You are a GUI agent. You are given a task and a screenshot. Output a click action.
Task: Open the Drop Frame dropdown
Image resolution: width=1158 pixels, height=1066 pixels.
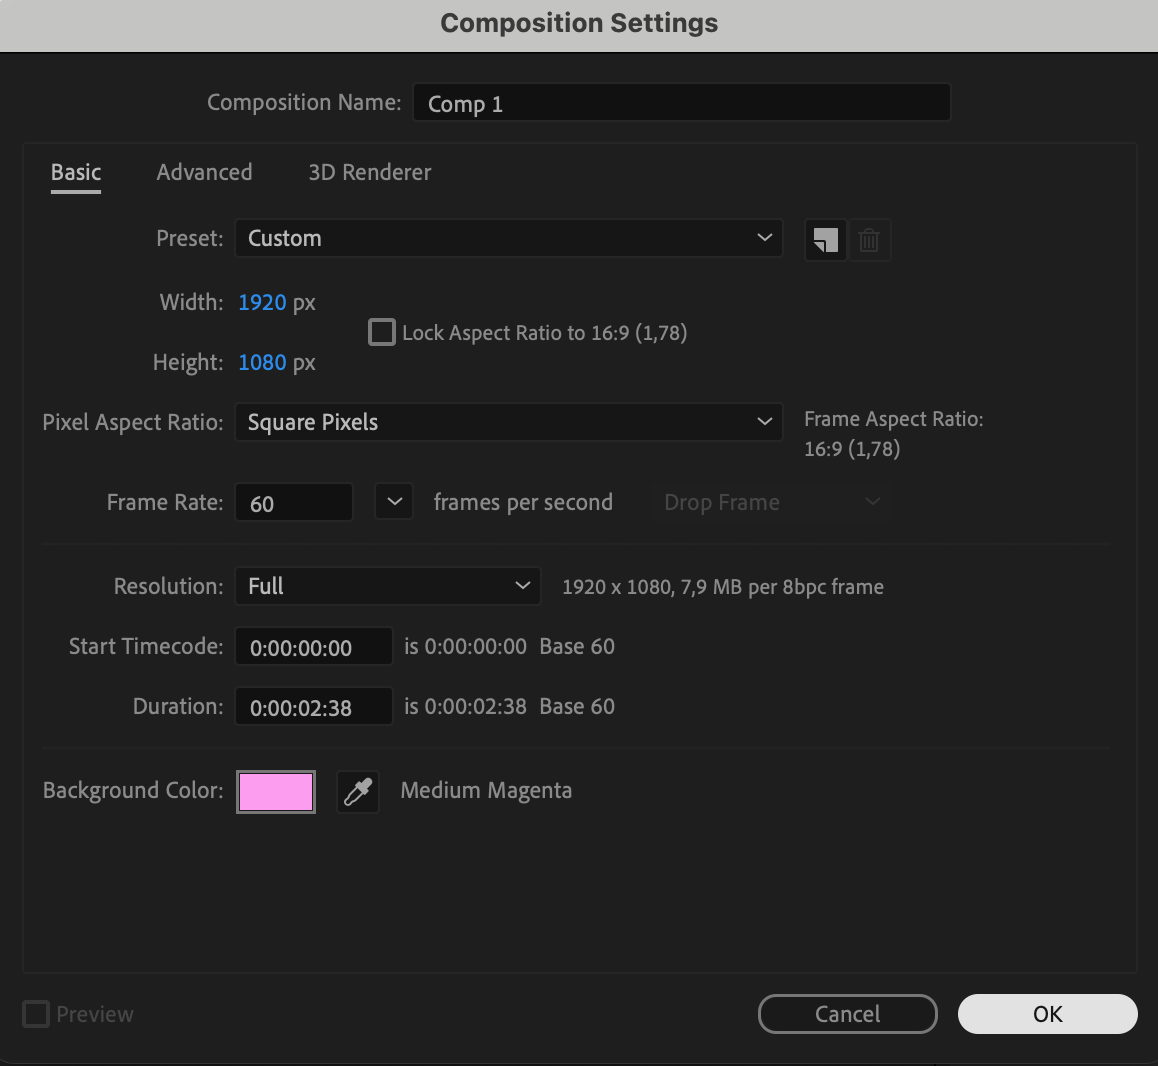pyautogui.click(x=772, y=502)
